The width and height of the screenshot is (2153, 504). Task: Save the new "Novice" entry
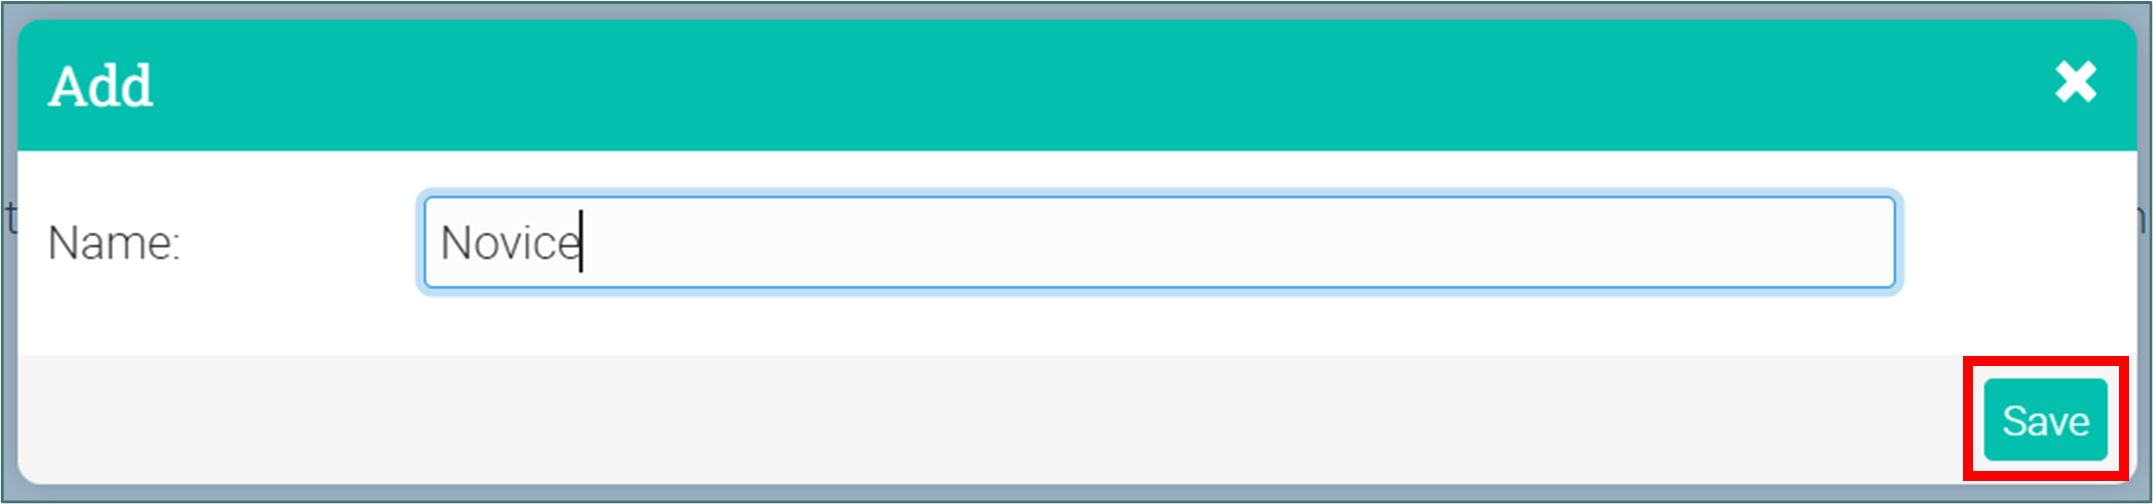[2046, 420]
